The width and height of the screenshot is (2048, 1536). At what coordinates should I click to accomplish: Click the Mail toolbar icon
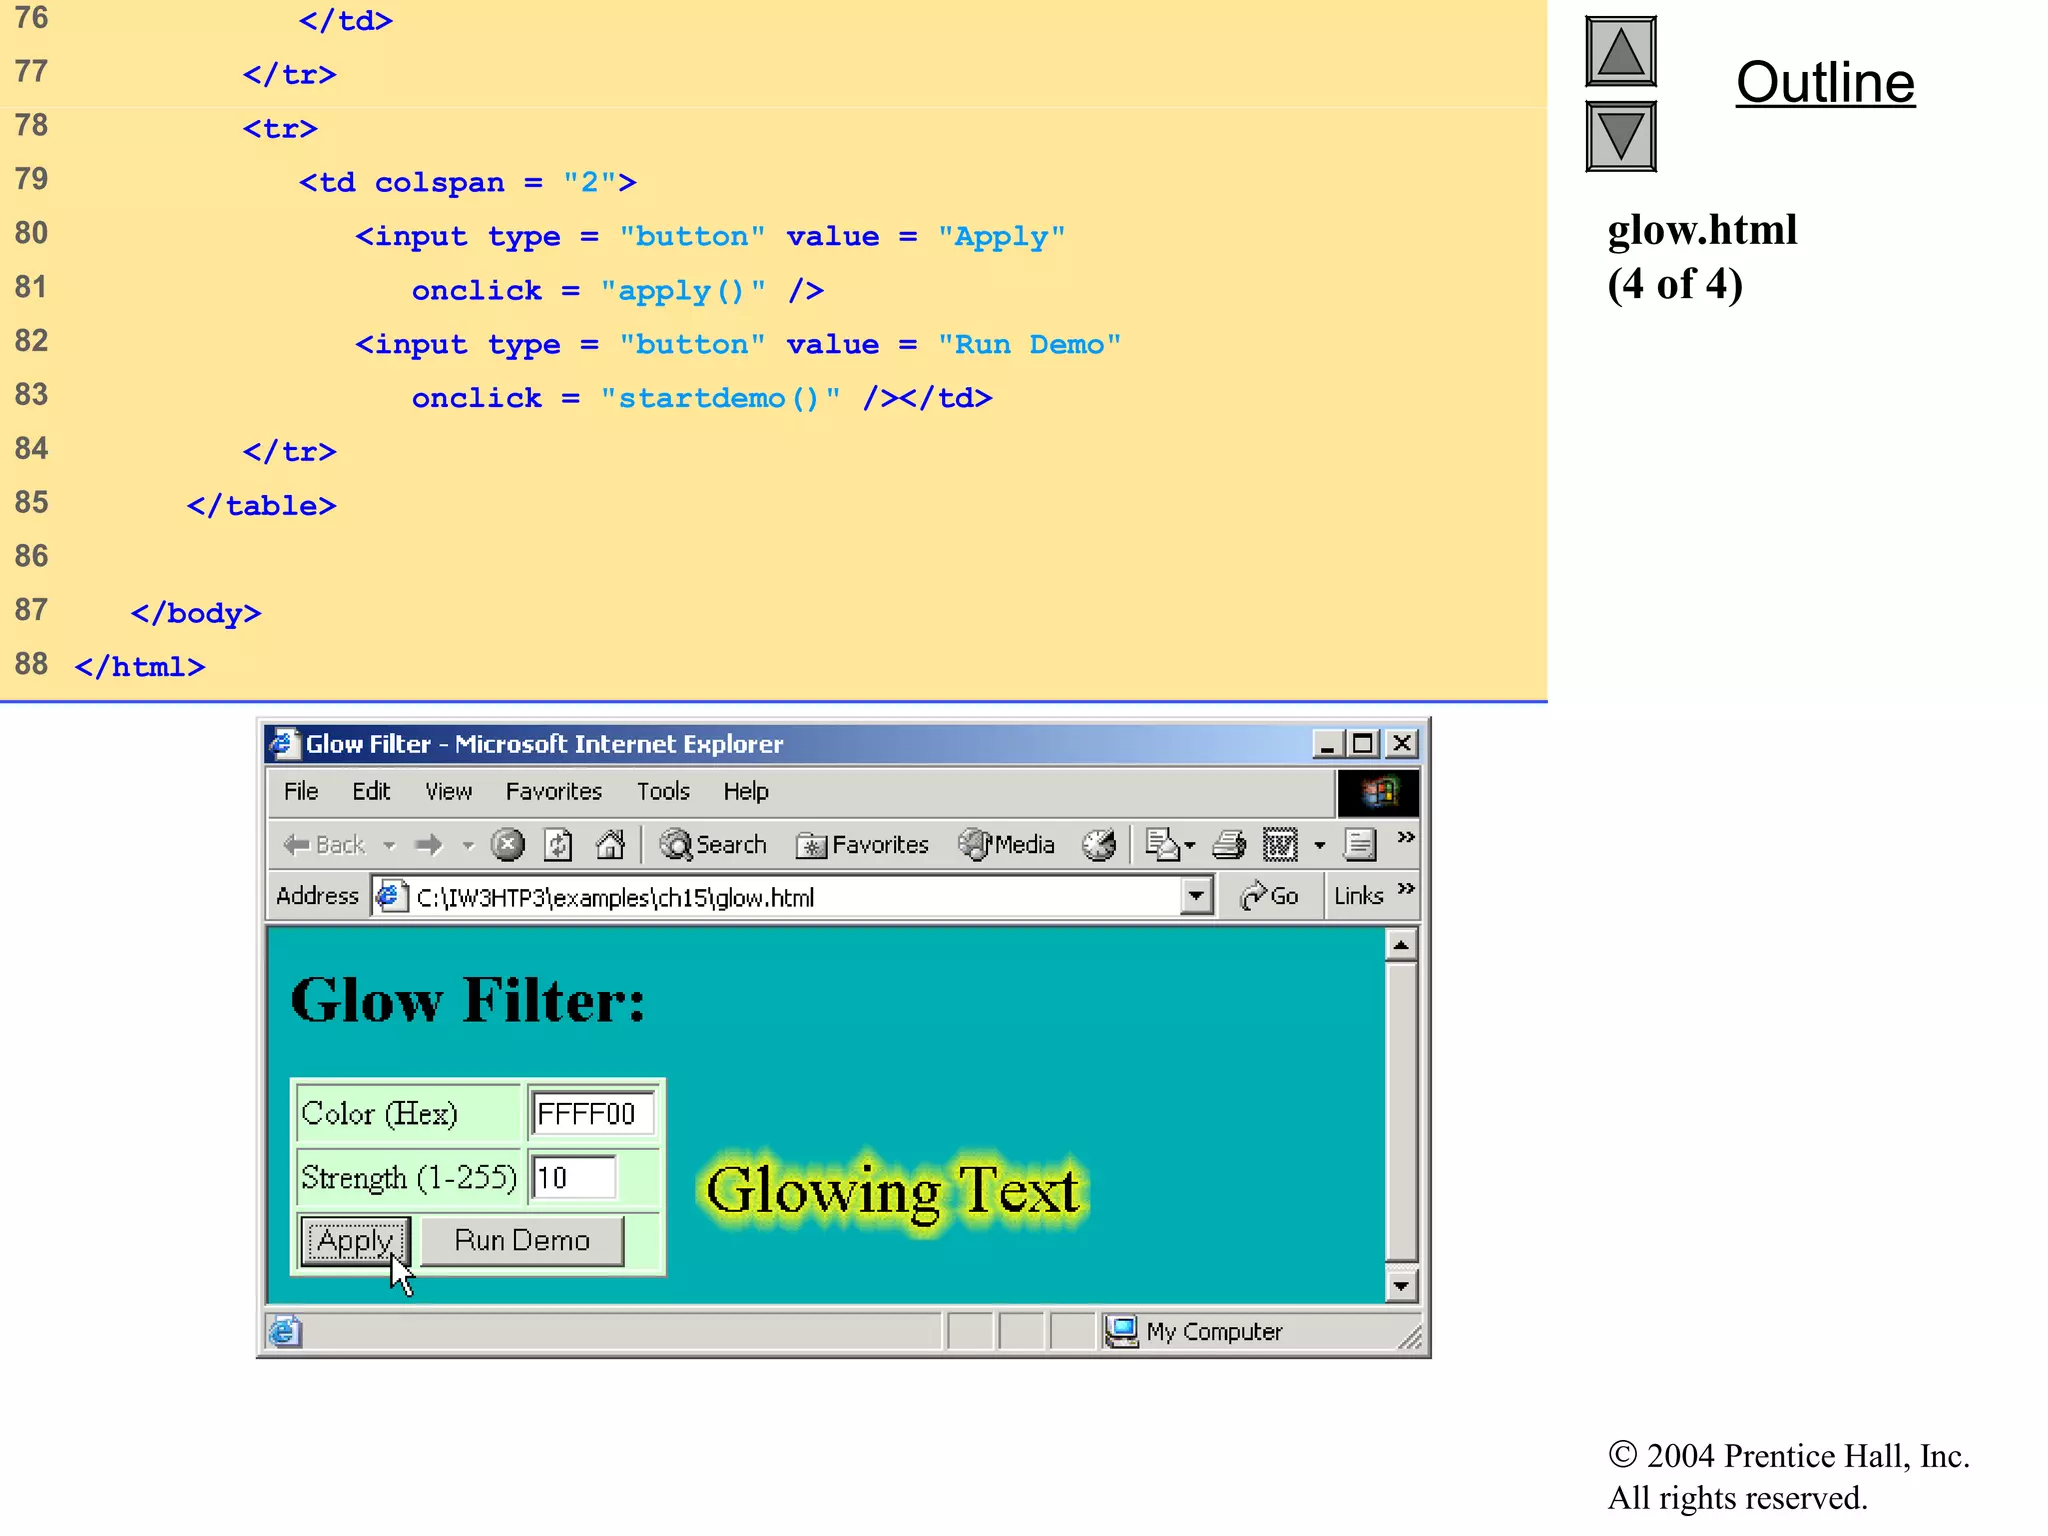point(1161,845)
